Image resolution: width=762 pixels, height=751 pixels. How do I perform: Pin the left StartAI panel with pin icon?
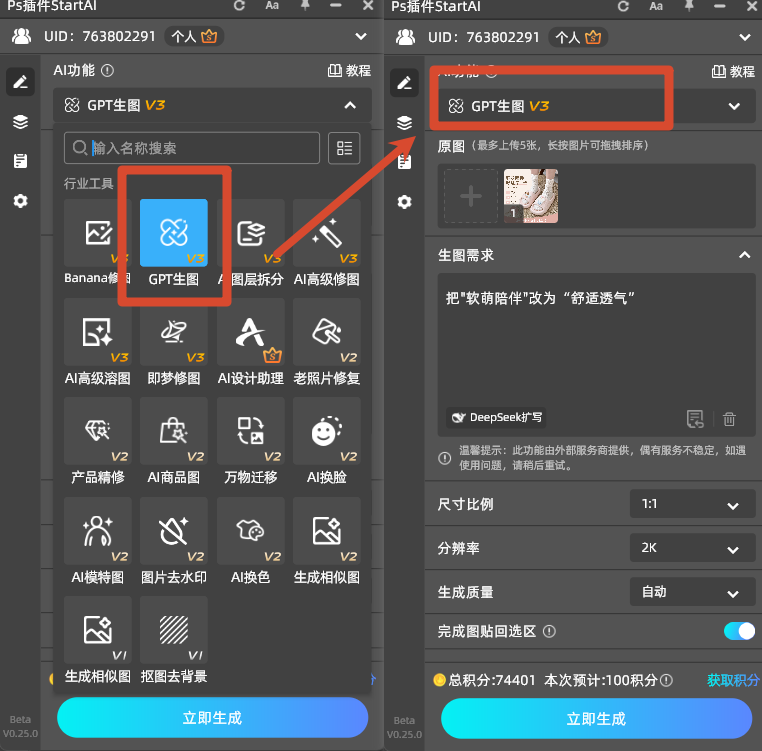tap(305, 5)
